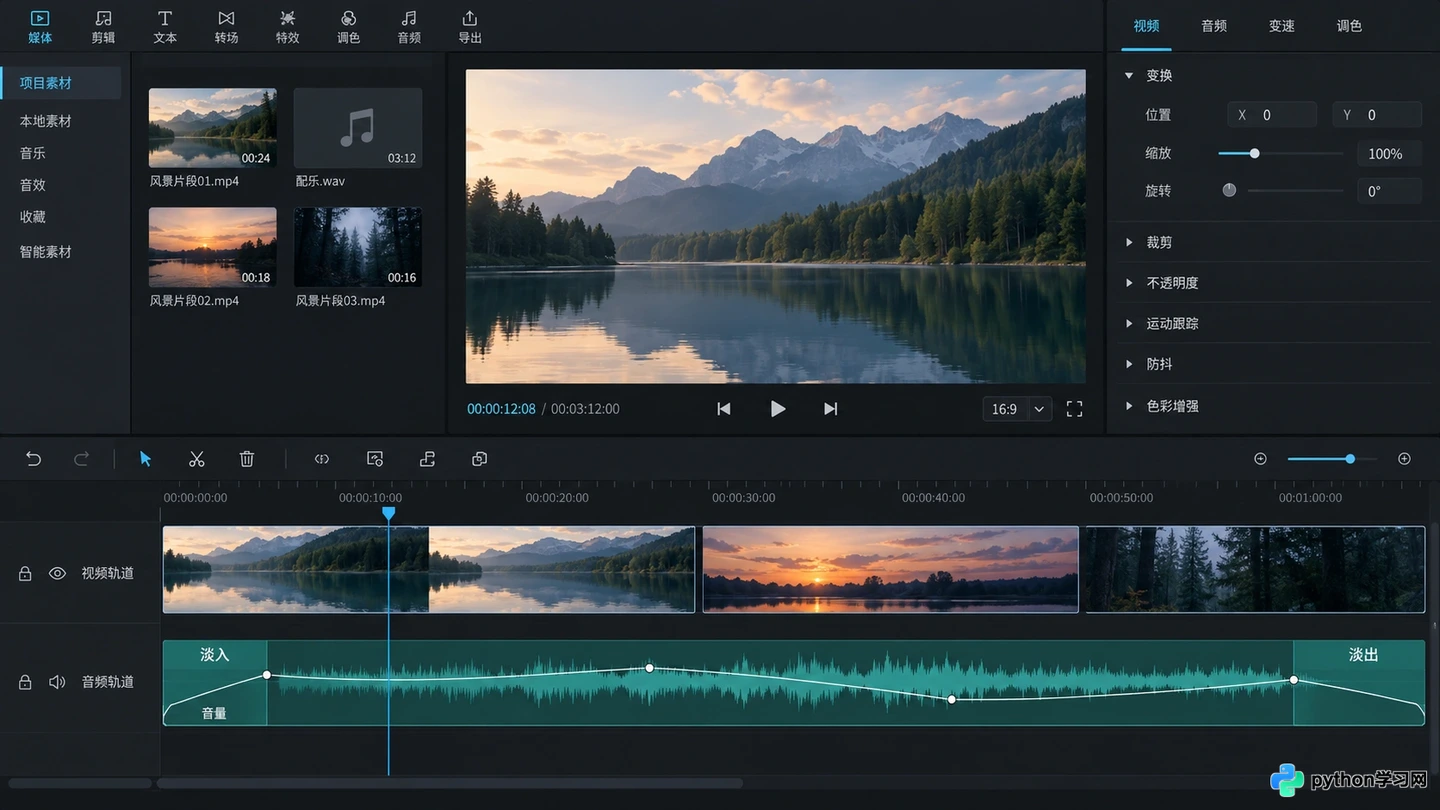This screenshot has width=1440, height=810.
Task: Expand the 裁剪 section
Action: coord(1129,242)
